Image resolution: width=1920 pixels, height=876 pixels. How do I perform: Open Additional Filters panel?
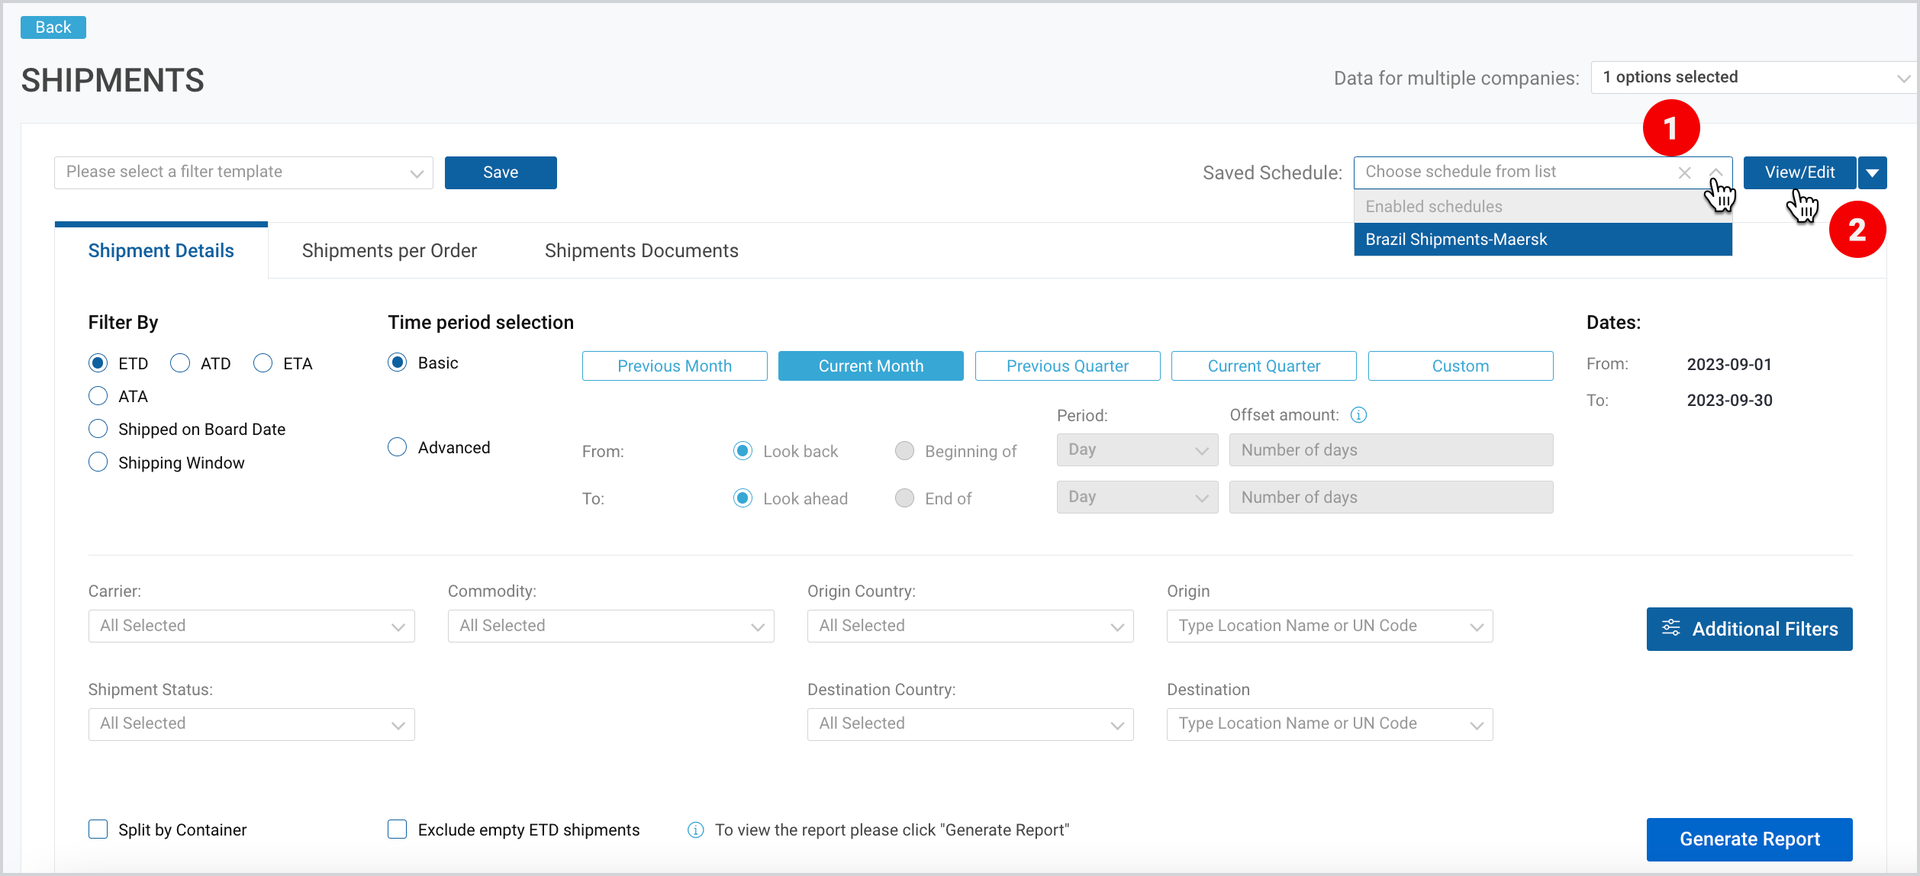(1750, 629)
